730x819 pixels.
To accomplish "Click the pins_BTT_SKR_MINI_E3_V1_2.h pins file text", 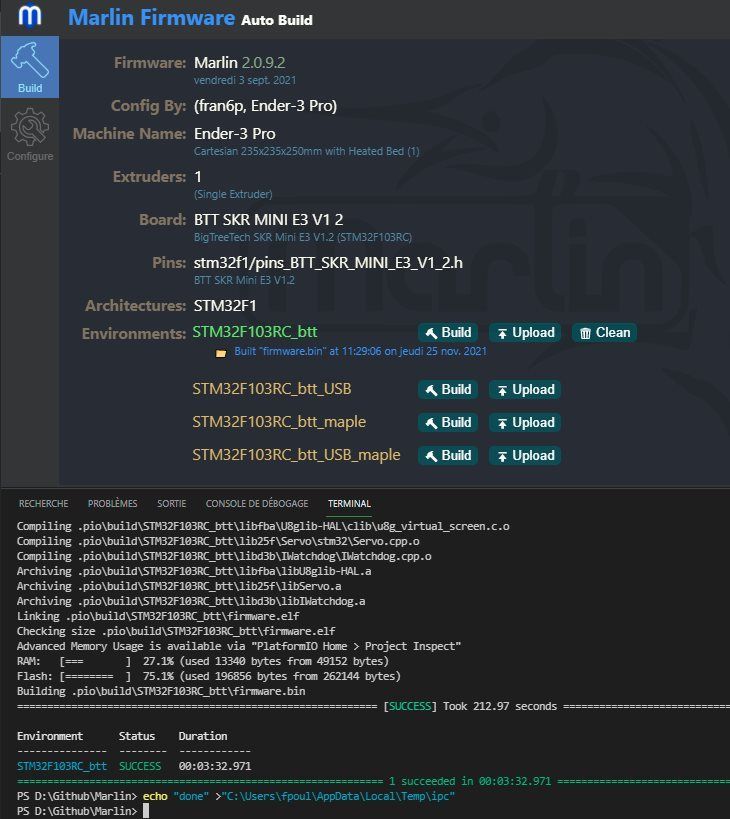I will coord(328,262).
